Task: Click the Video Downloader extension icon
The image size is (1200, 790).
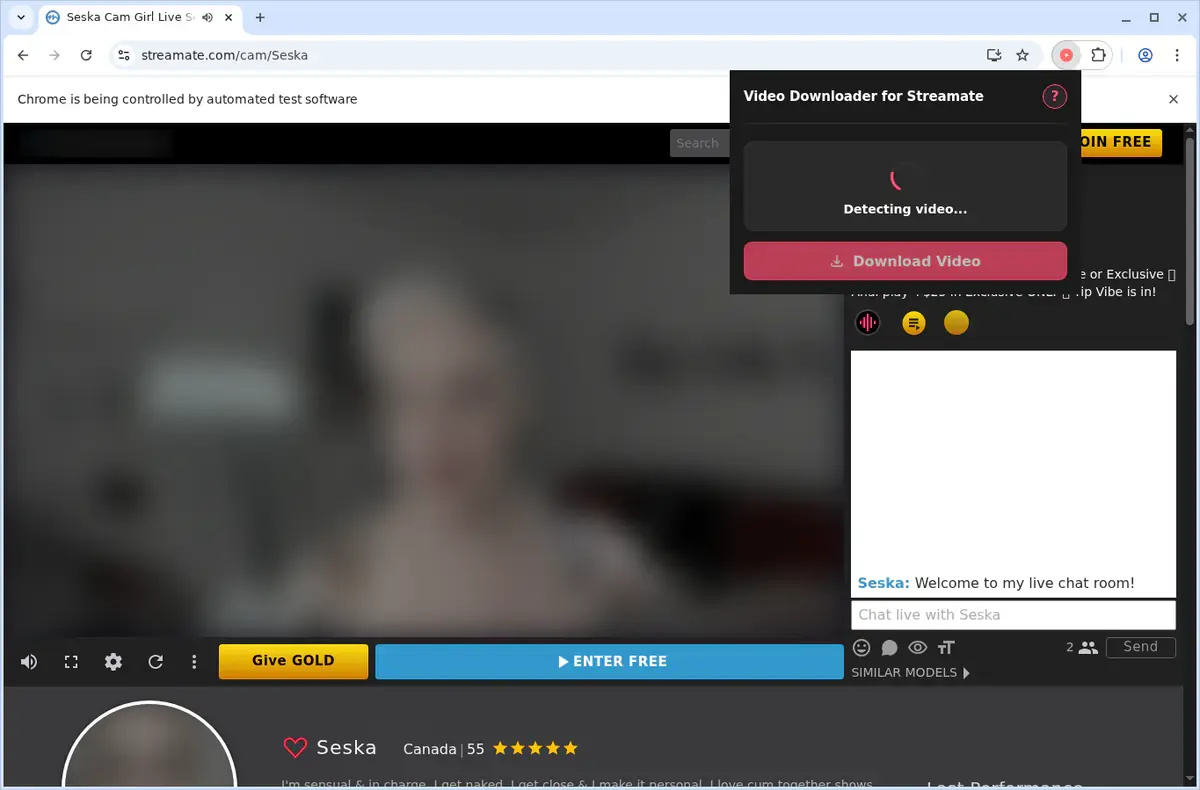Action: pos(1066,56)
